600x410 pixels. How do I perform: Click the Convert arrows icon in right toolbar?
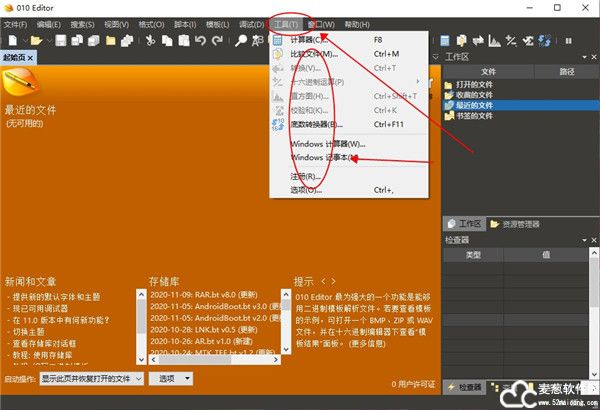coord(478,41)
